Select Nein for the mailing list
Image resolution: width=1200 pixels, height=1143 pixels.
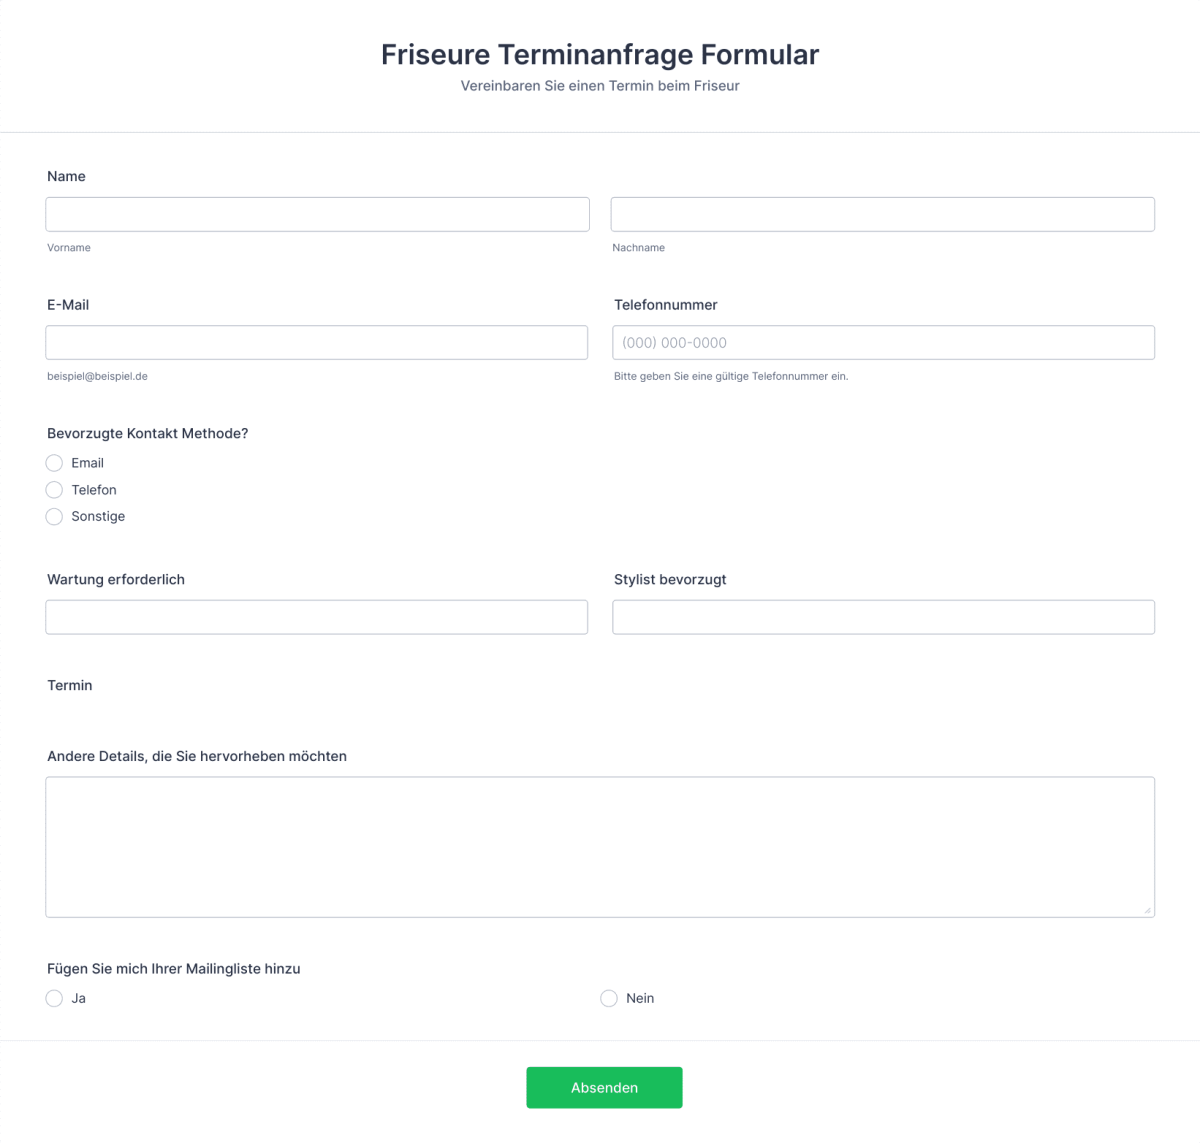(609, 998)
